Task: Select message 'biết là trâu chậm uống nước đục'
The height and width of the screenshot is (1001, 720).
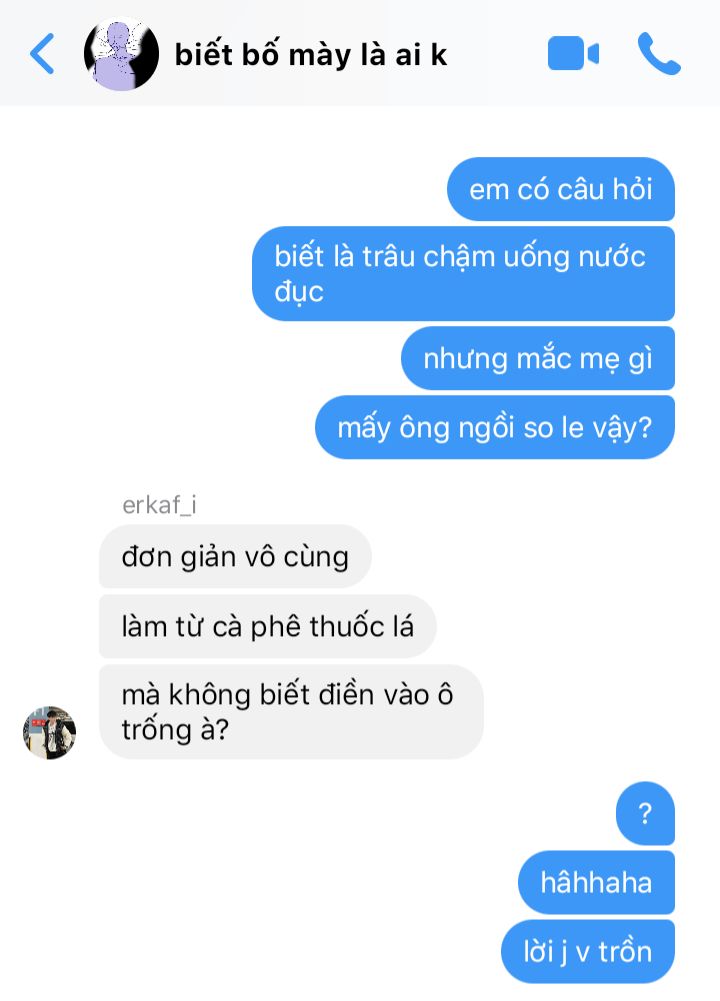Action: click(x=463, y=273)
